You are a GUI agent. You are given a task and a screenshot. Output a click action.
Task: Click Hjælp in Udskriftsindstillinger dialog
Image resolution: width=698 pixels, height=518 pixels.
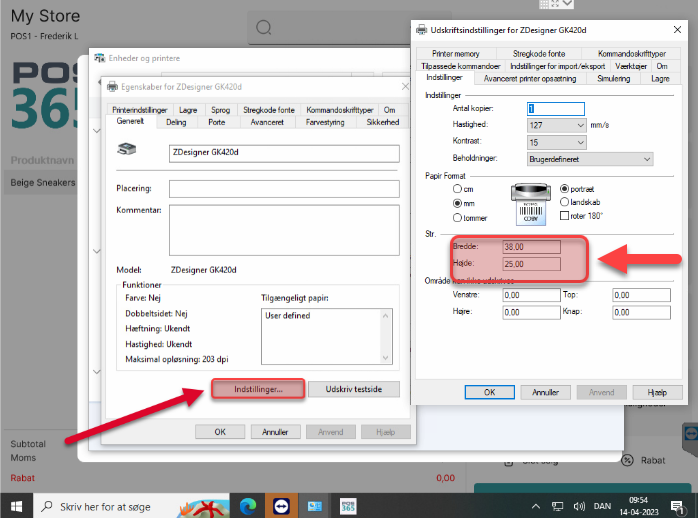click(x=657, y=392)
